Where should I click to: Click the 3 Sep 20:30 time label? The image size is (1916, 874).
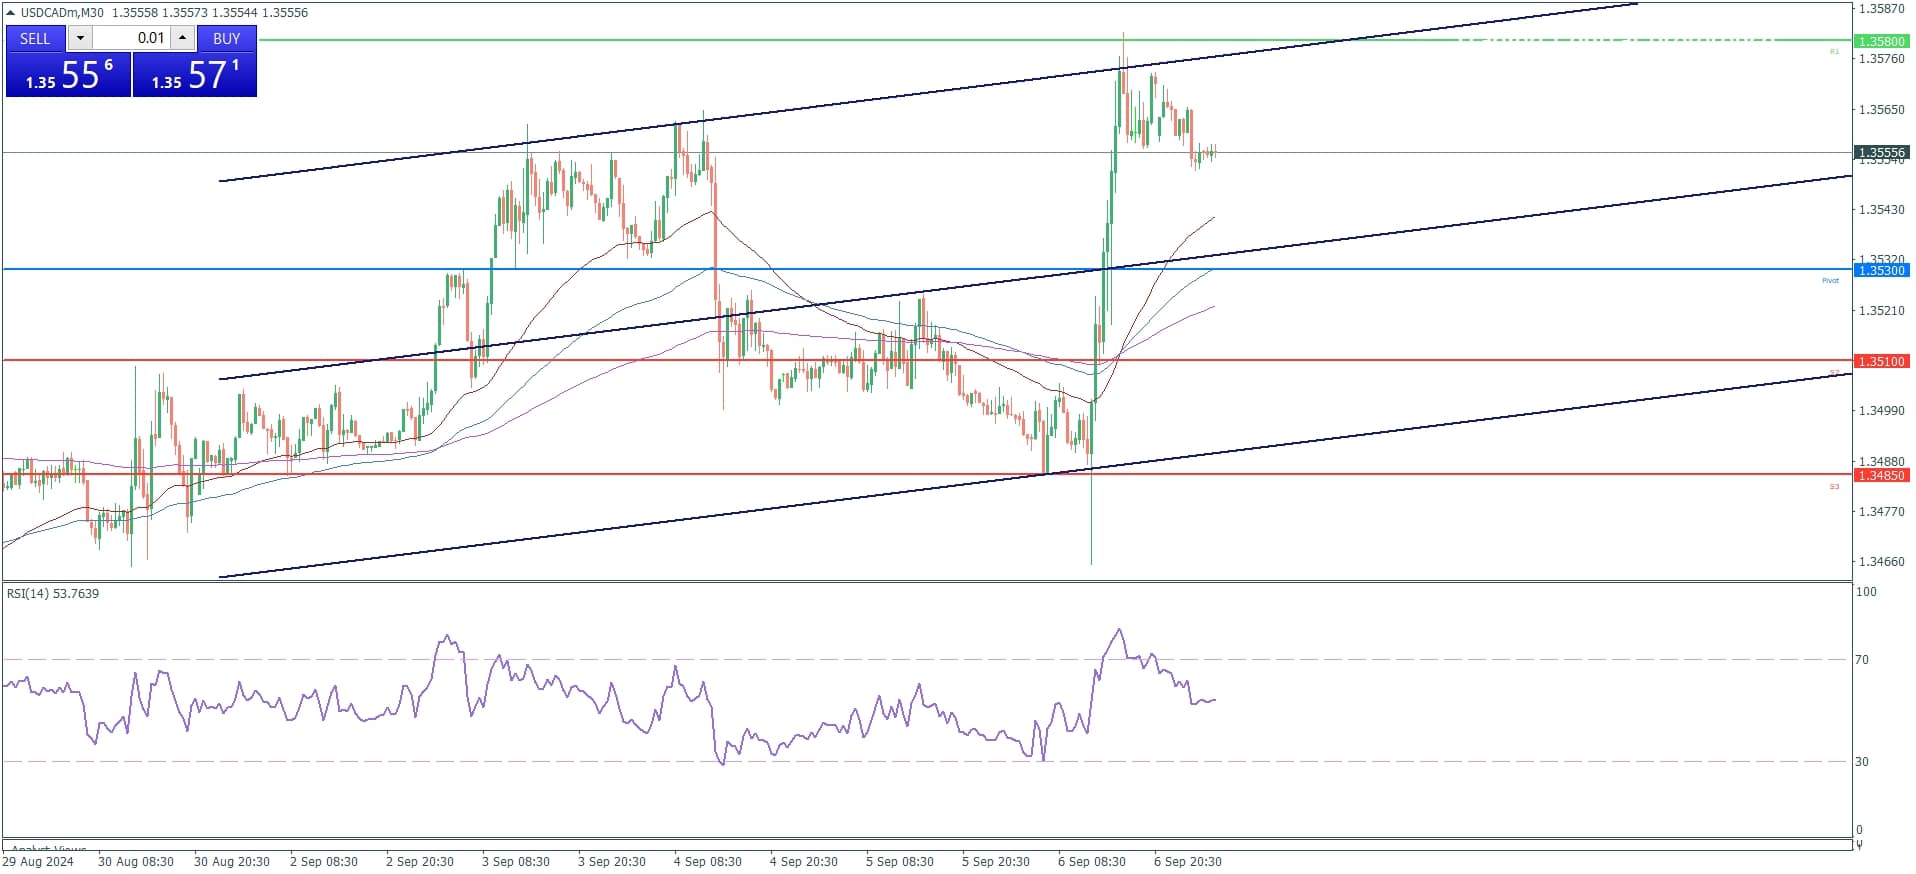tap(611, 862)
